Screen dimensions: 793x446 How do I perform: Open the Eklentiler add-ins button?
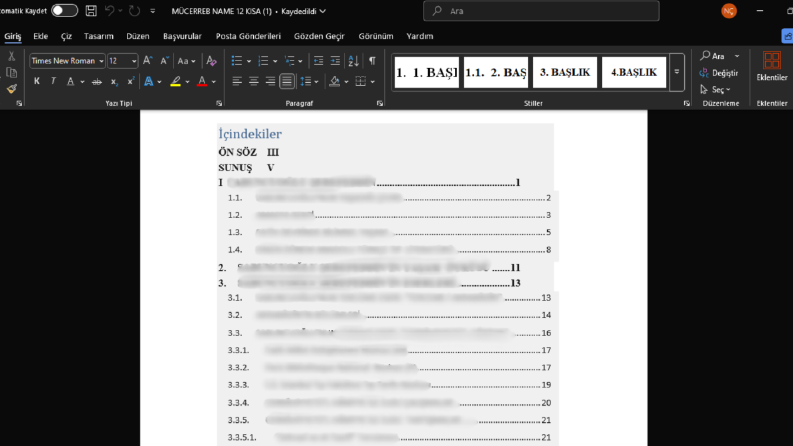point(772,66)
